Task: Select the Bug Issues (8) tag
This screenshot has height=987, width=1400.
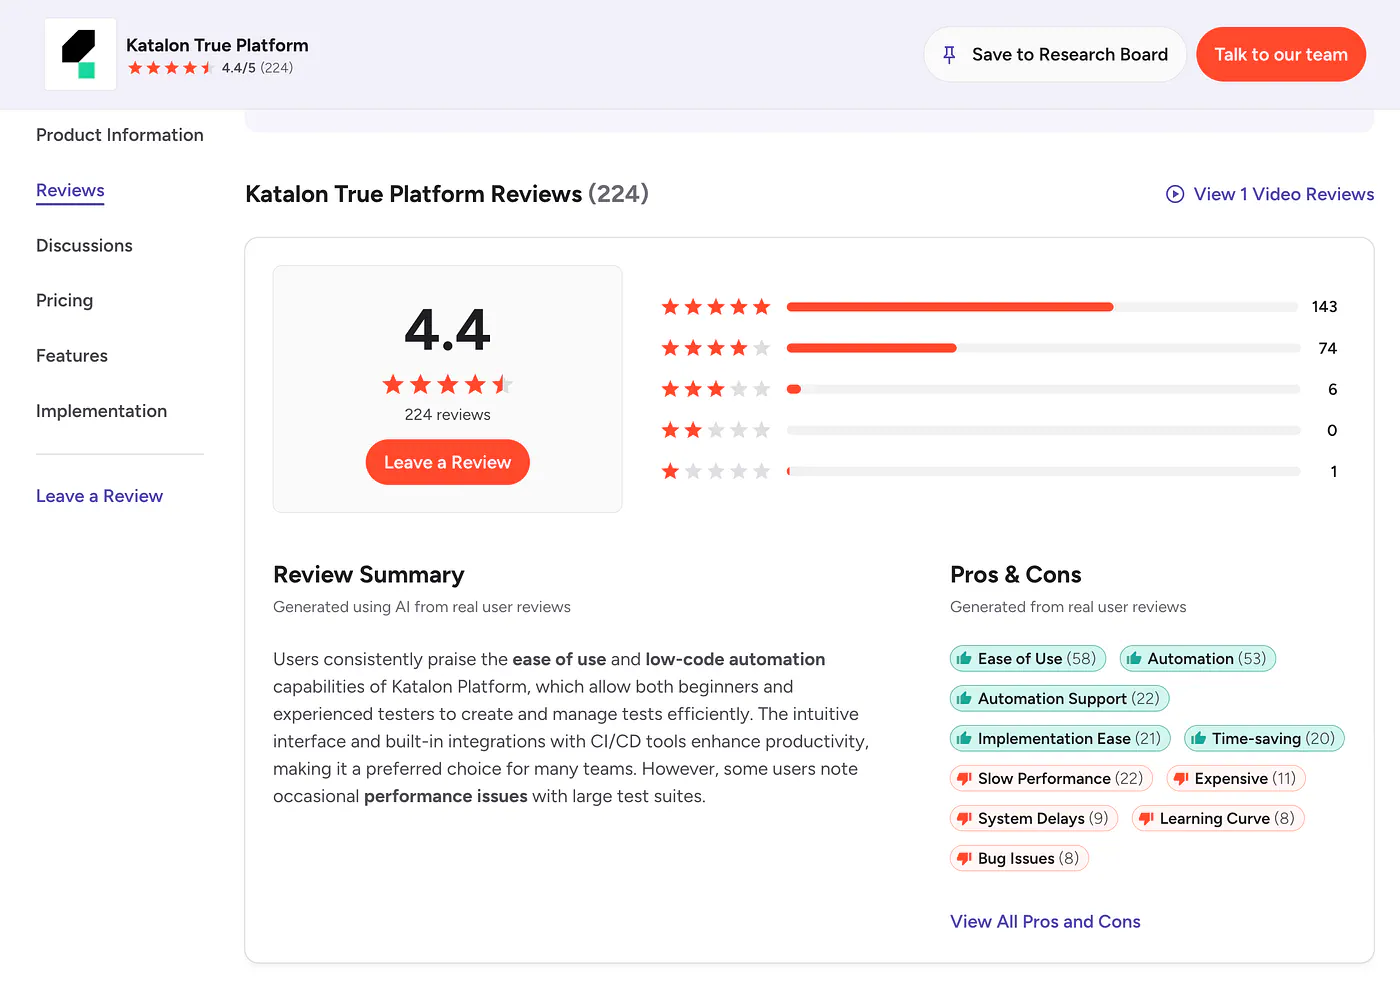Action: point(1019,858)
